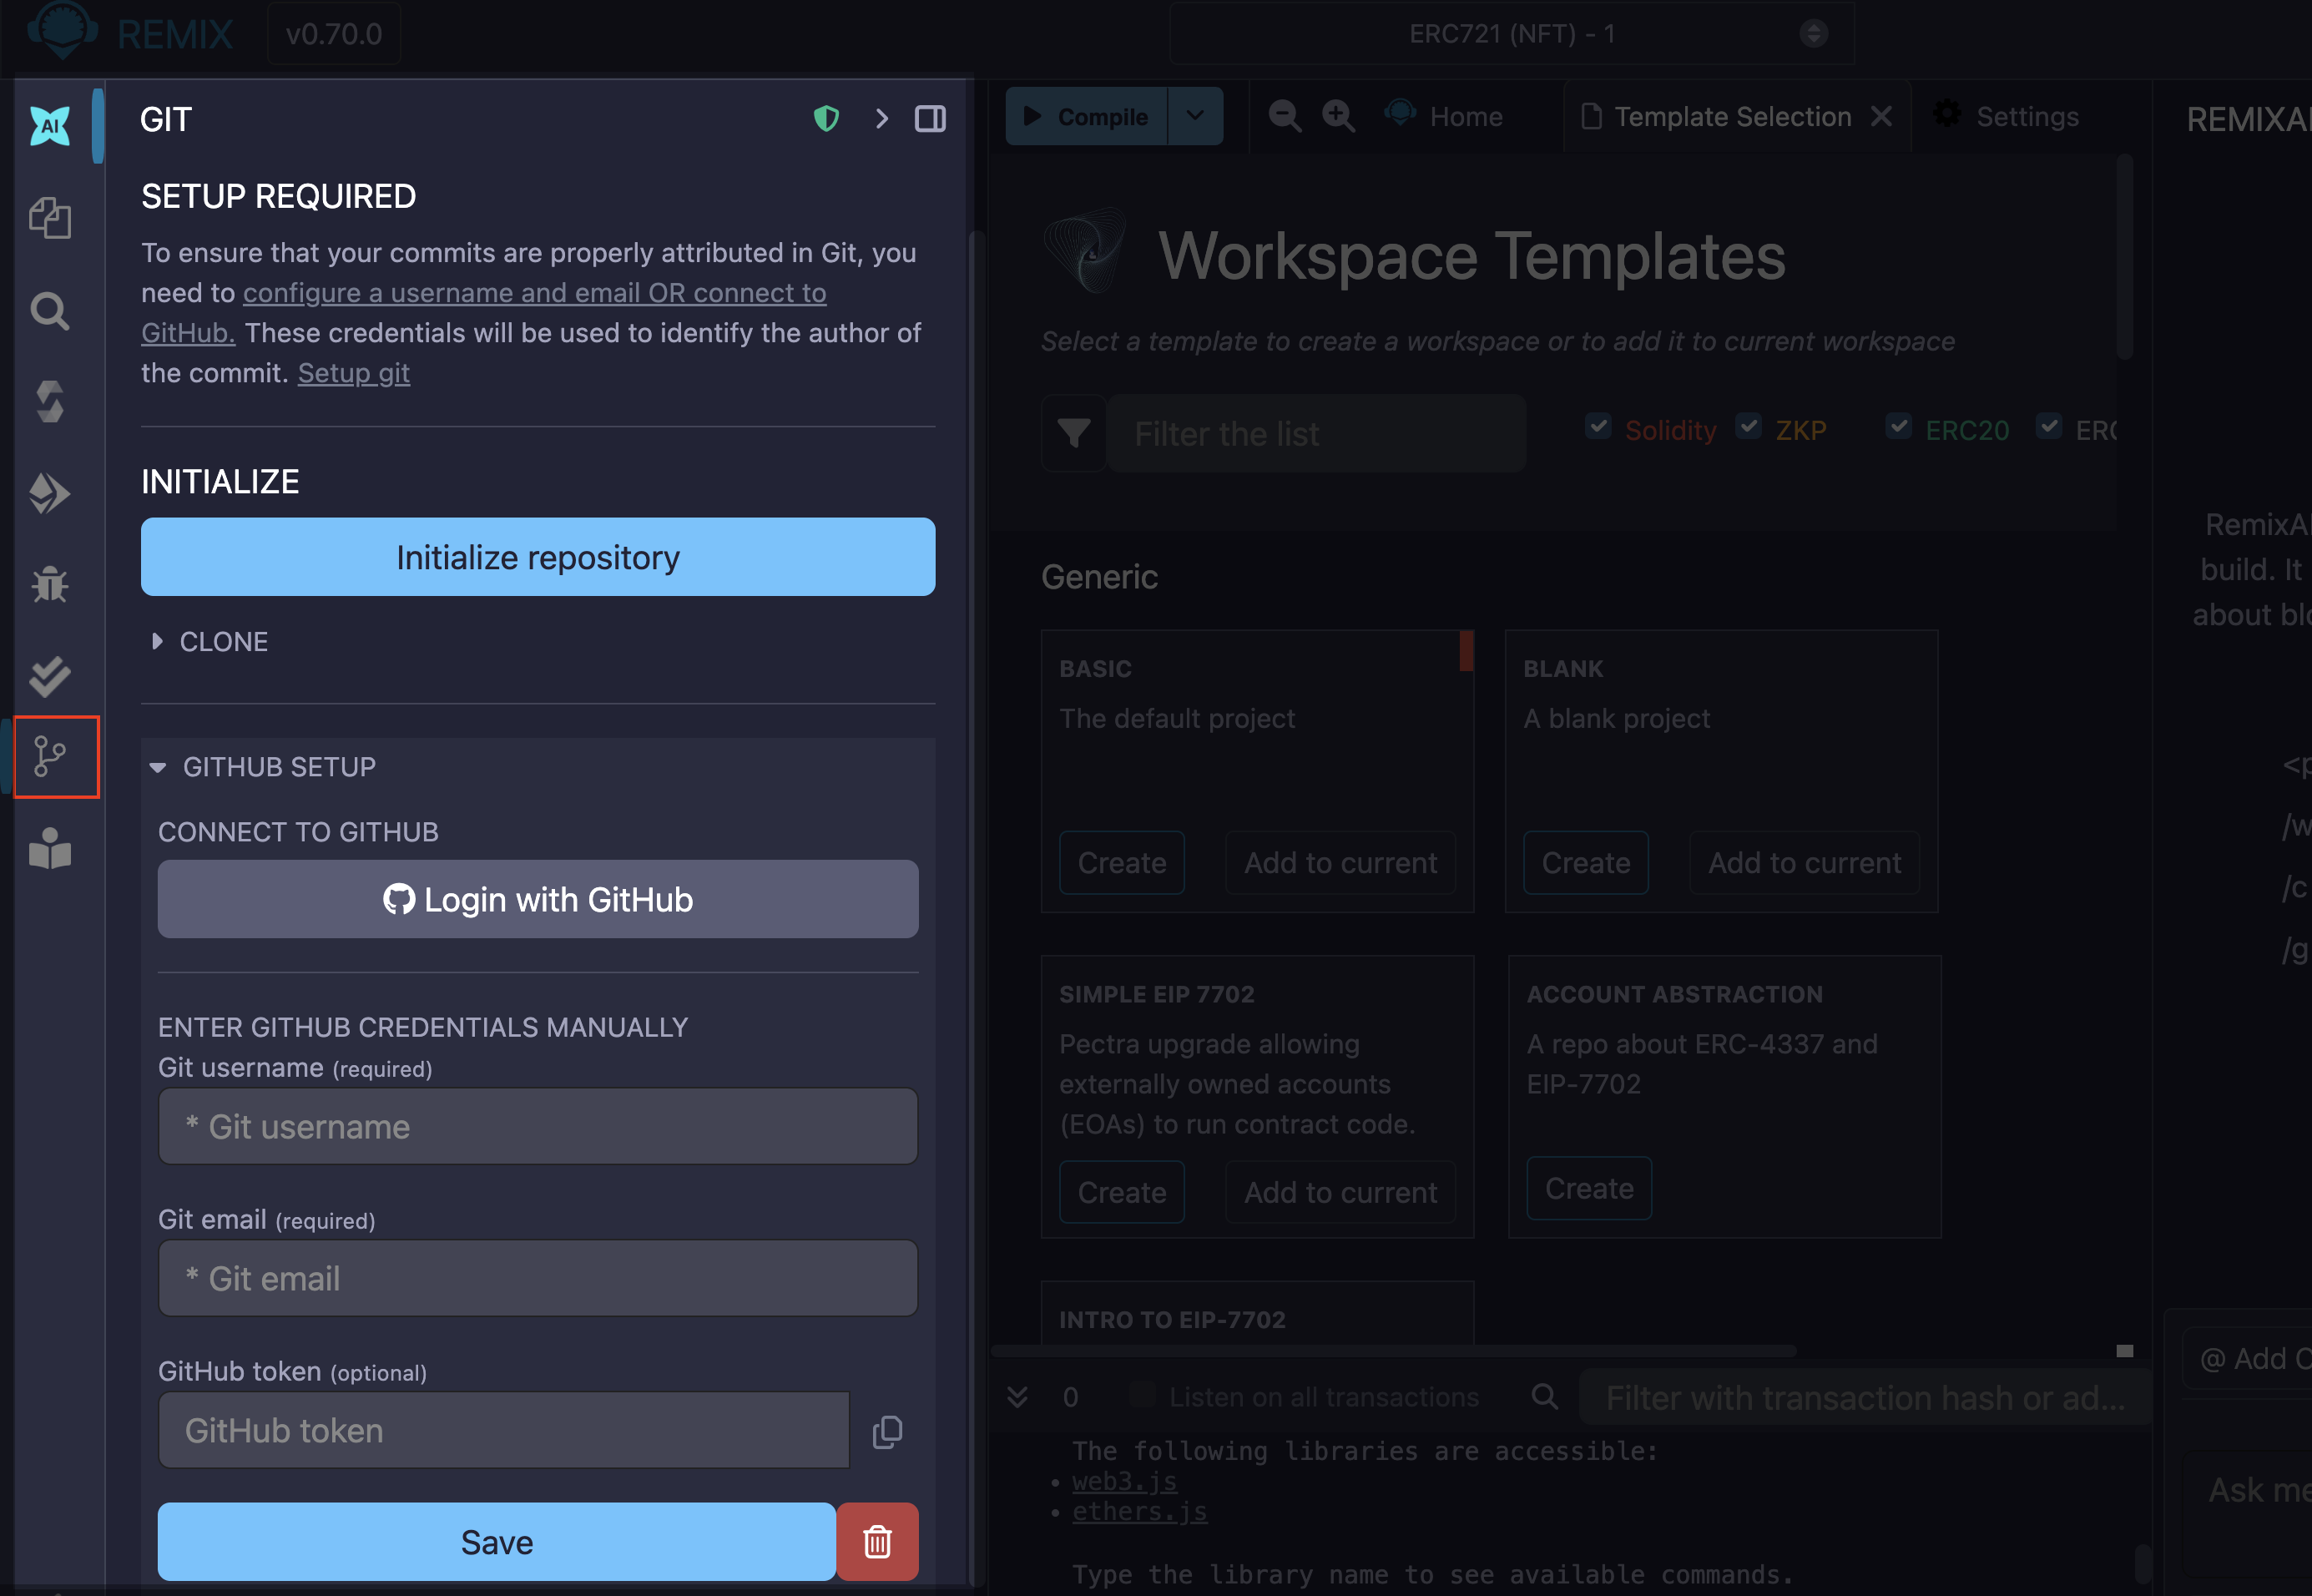Click Create on ACCOUNT ABSTRACTION template
The width and height of the screenshot is (2312, 1596).
pos(1589,1188)
